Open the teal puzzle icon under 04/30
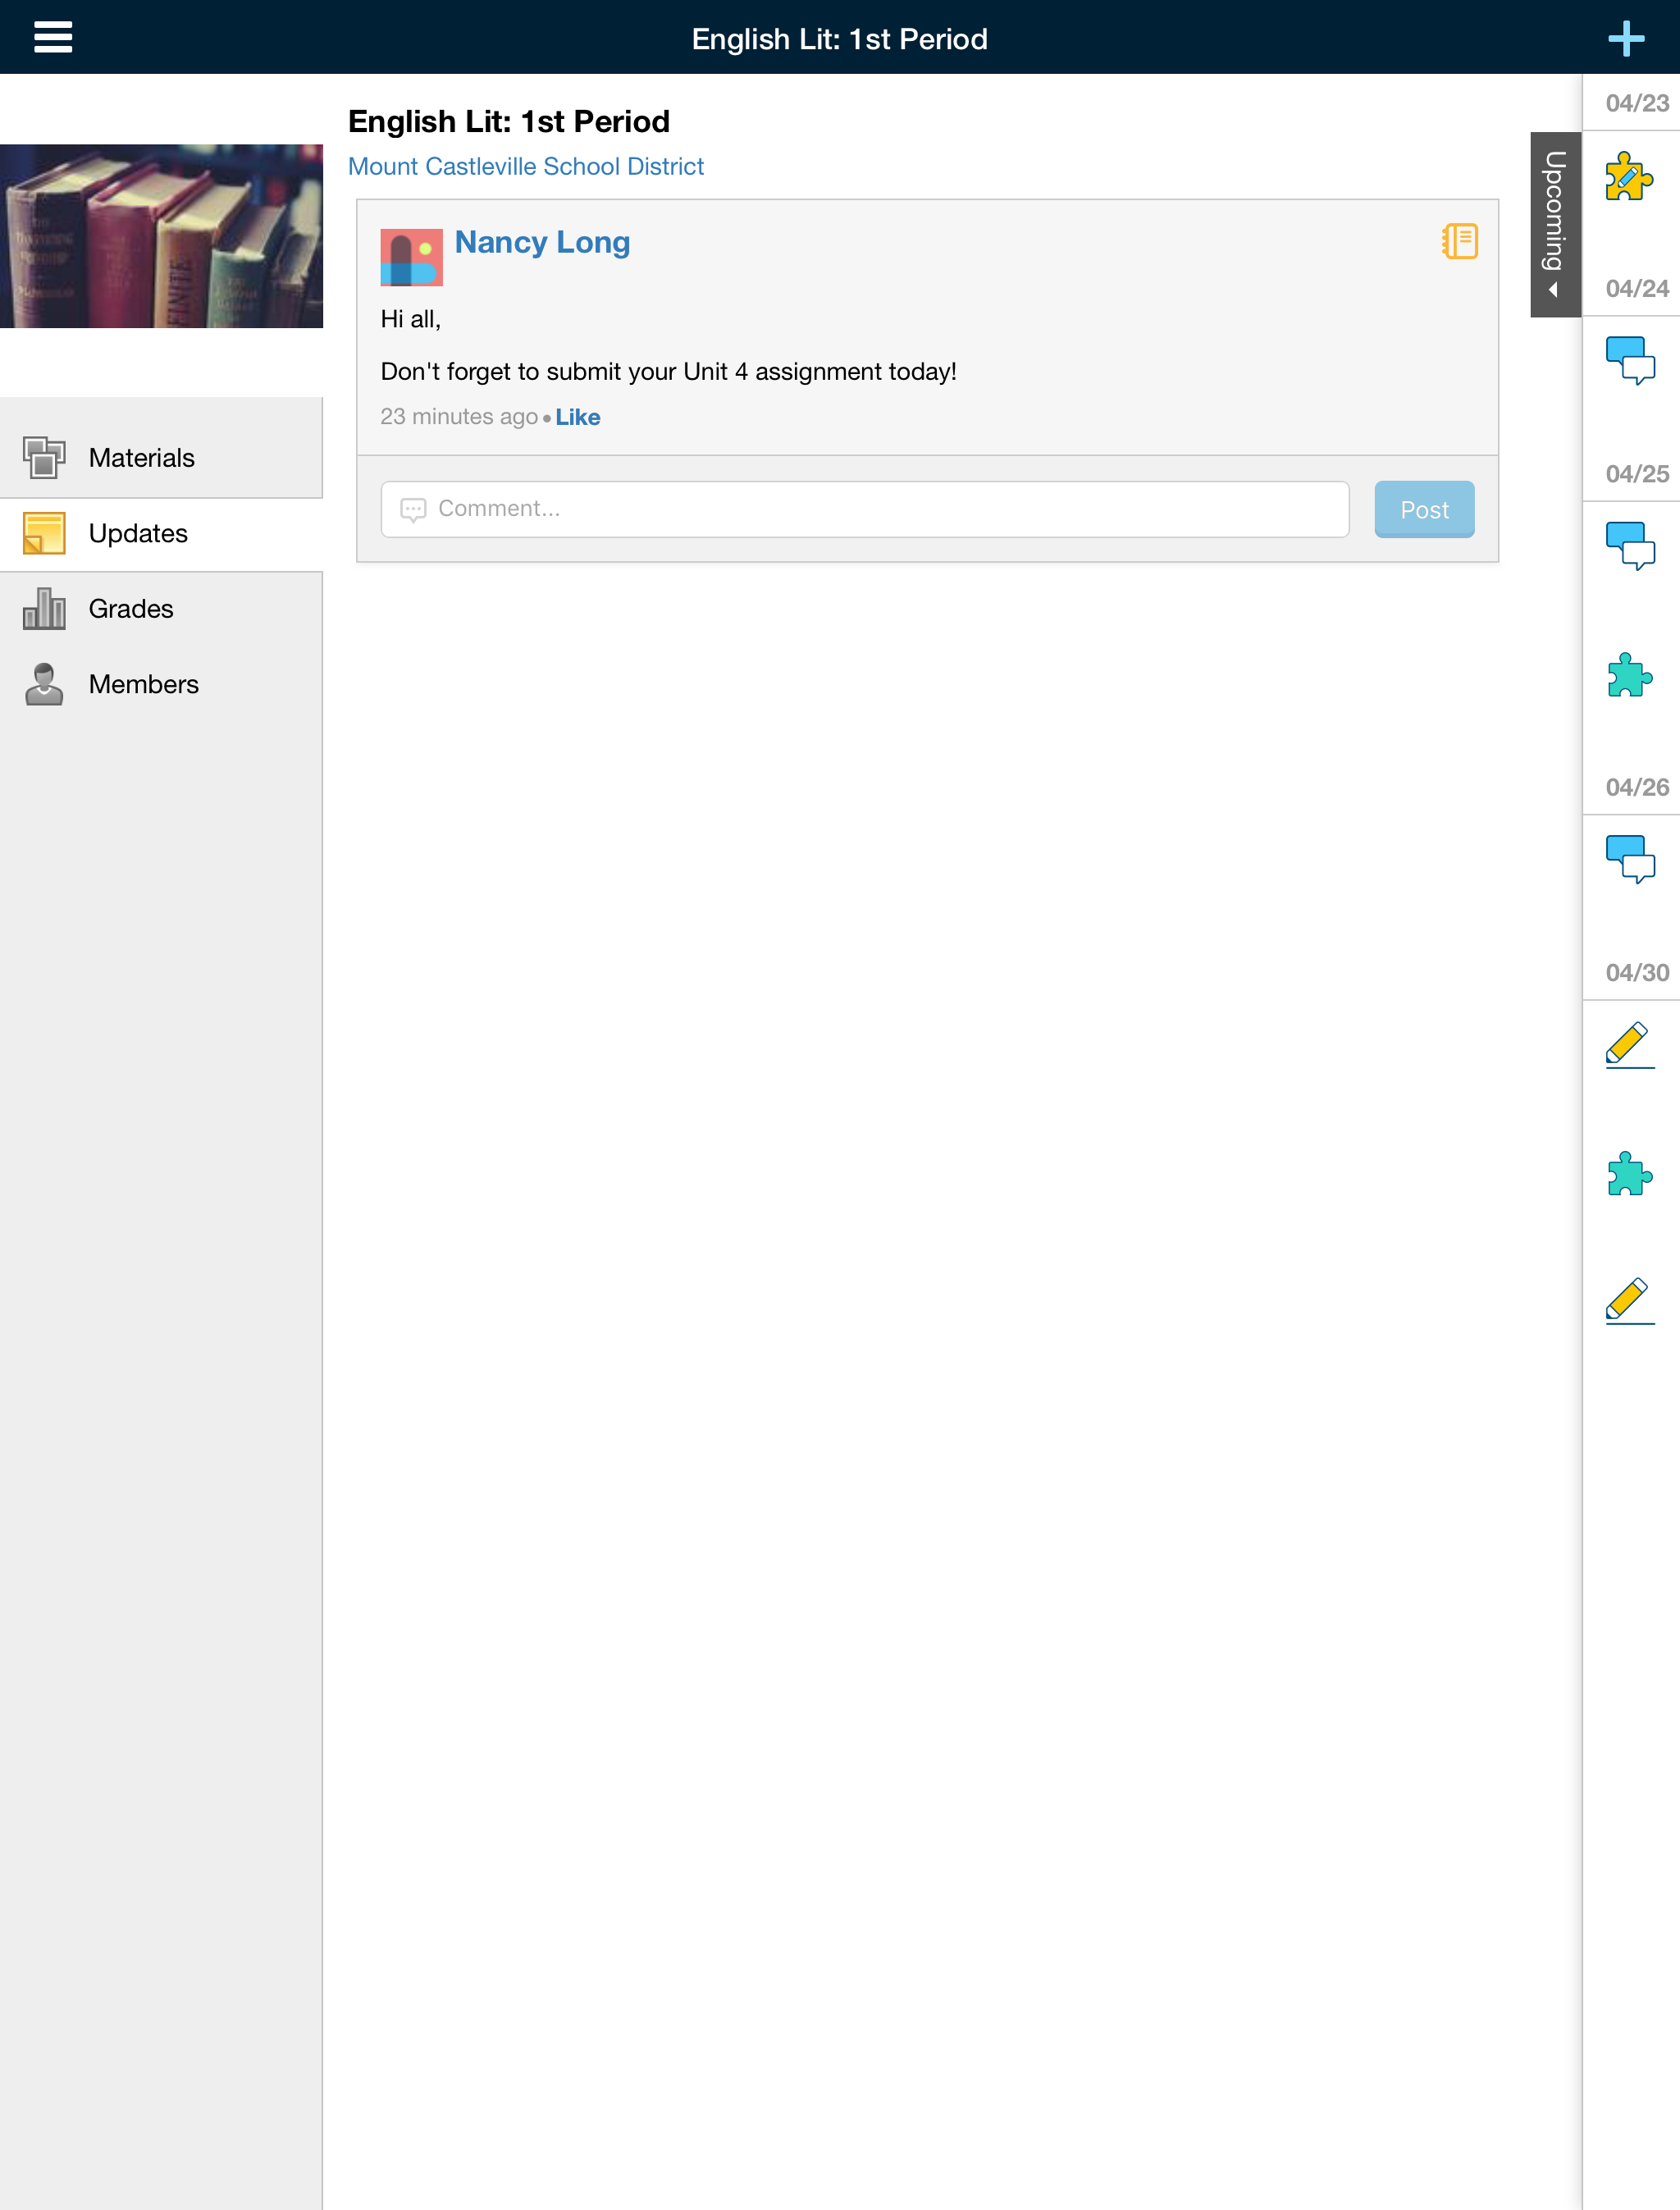Viewport: 1680px width, 2210px height. pos(1629,1174)
